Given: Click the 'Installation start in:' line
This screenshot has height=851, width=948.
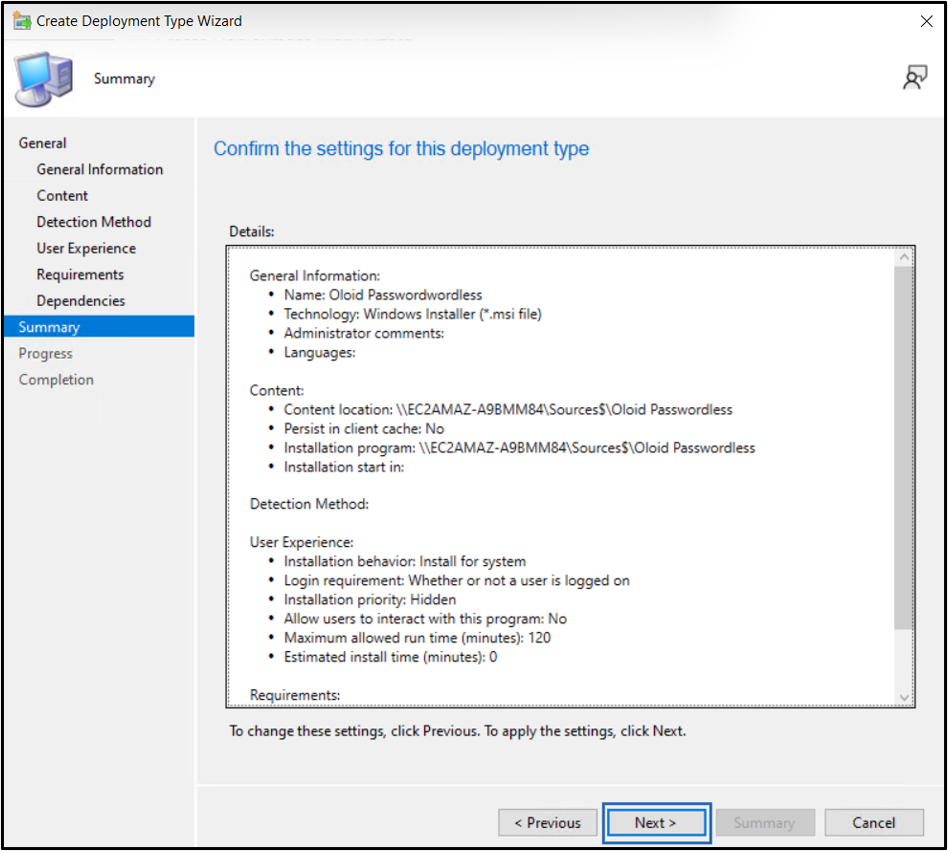Looking at the screenshot, I should (344, 467).
